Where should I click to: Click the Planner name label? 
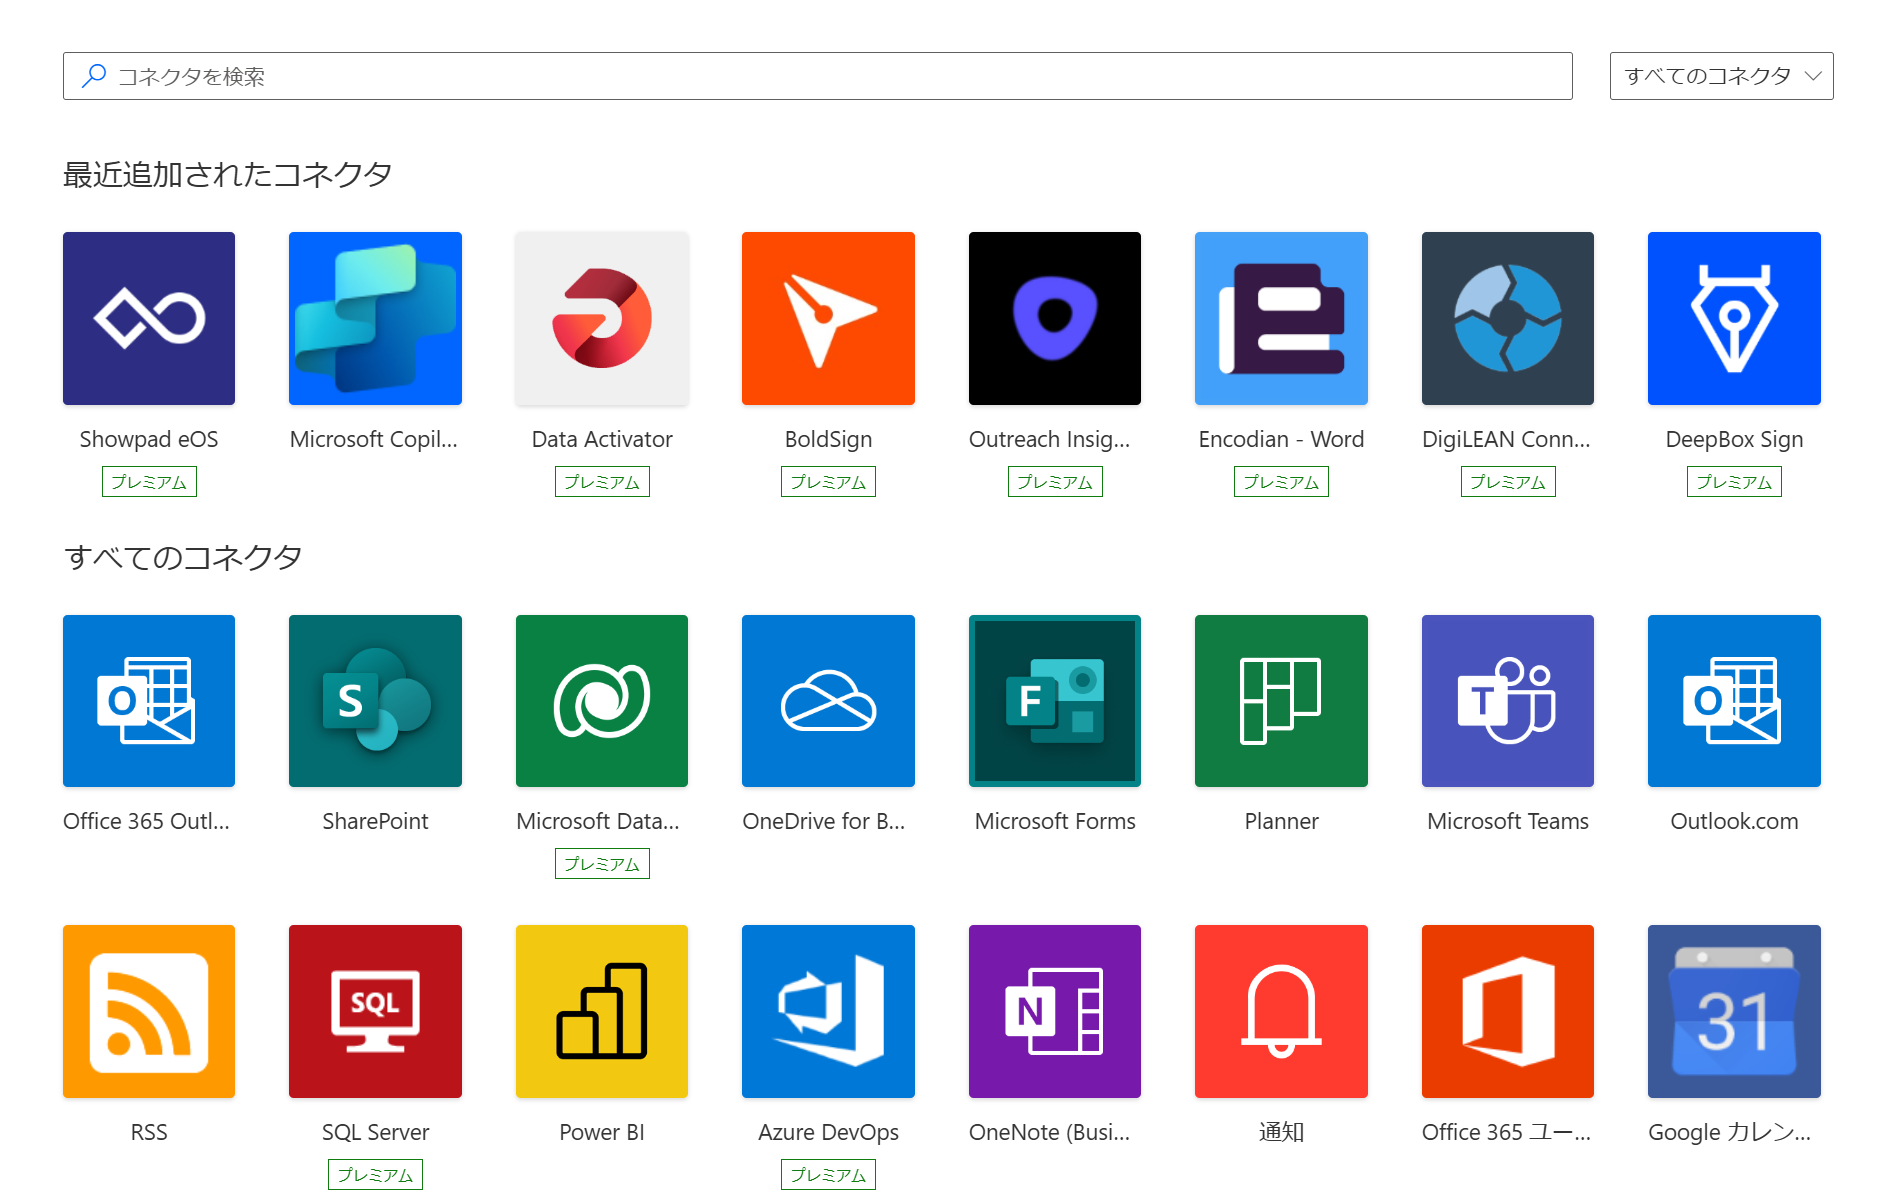1281,821
